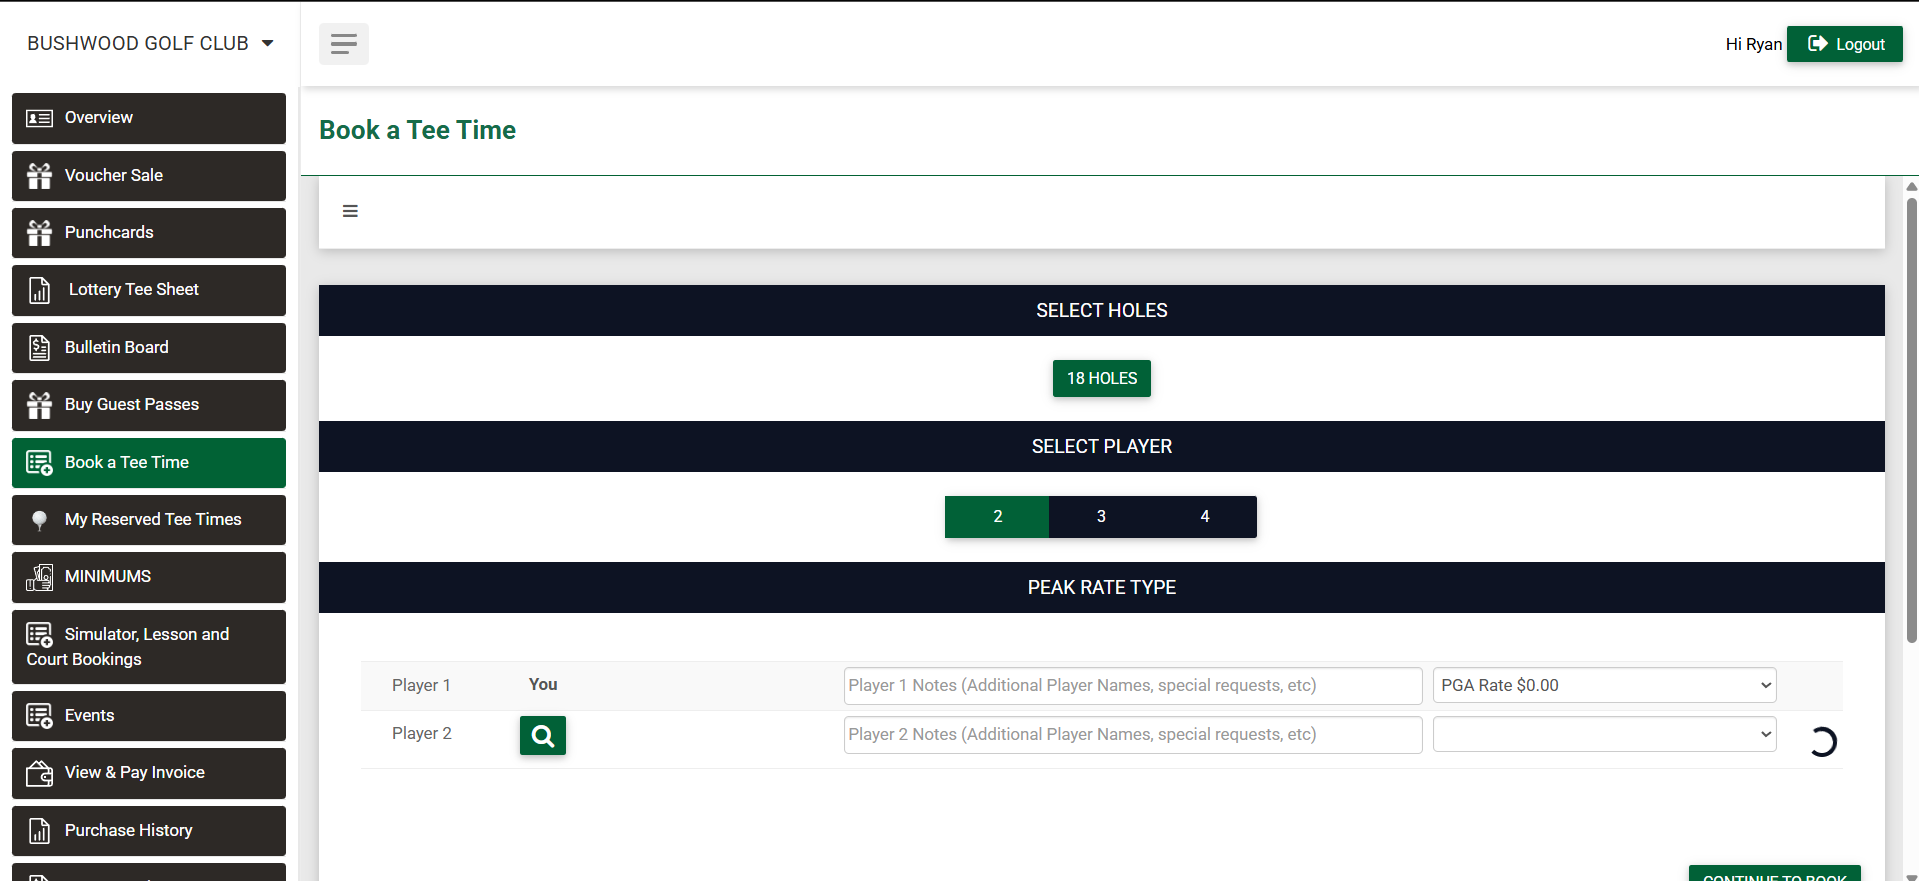1919x881 pixels.
Task: Click the Lottery Tee Sheet document icon
Action: point(40,290)
